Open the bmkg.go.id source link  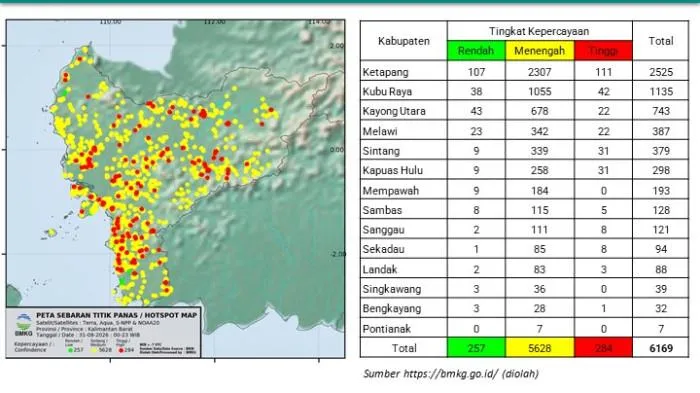point(450,373)
